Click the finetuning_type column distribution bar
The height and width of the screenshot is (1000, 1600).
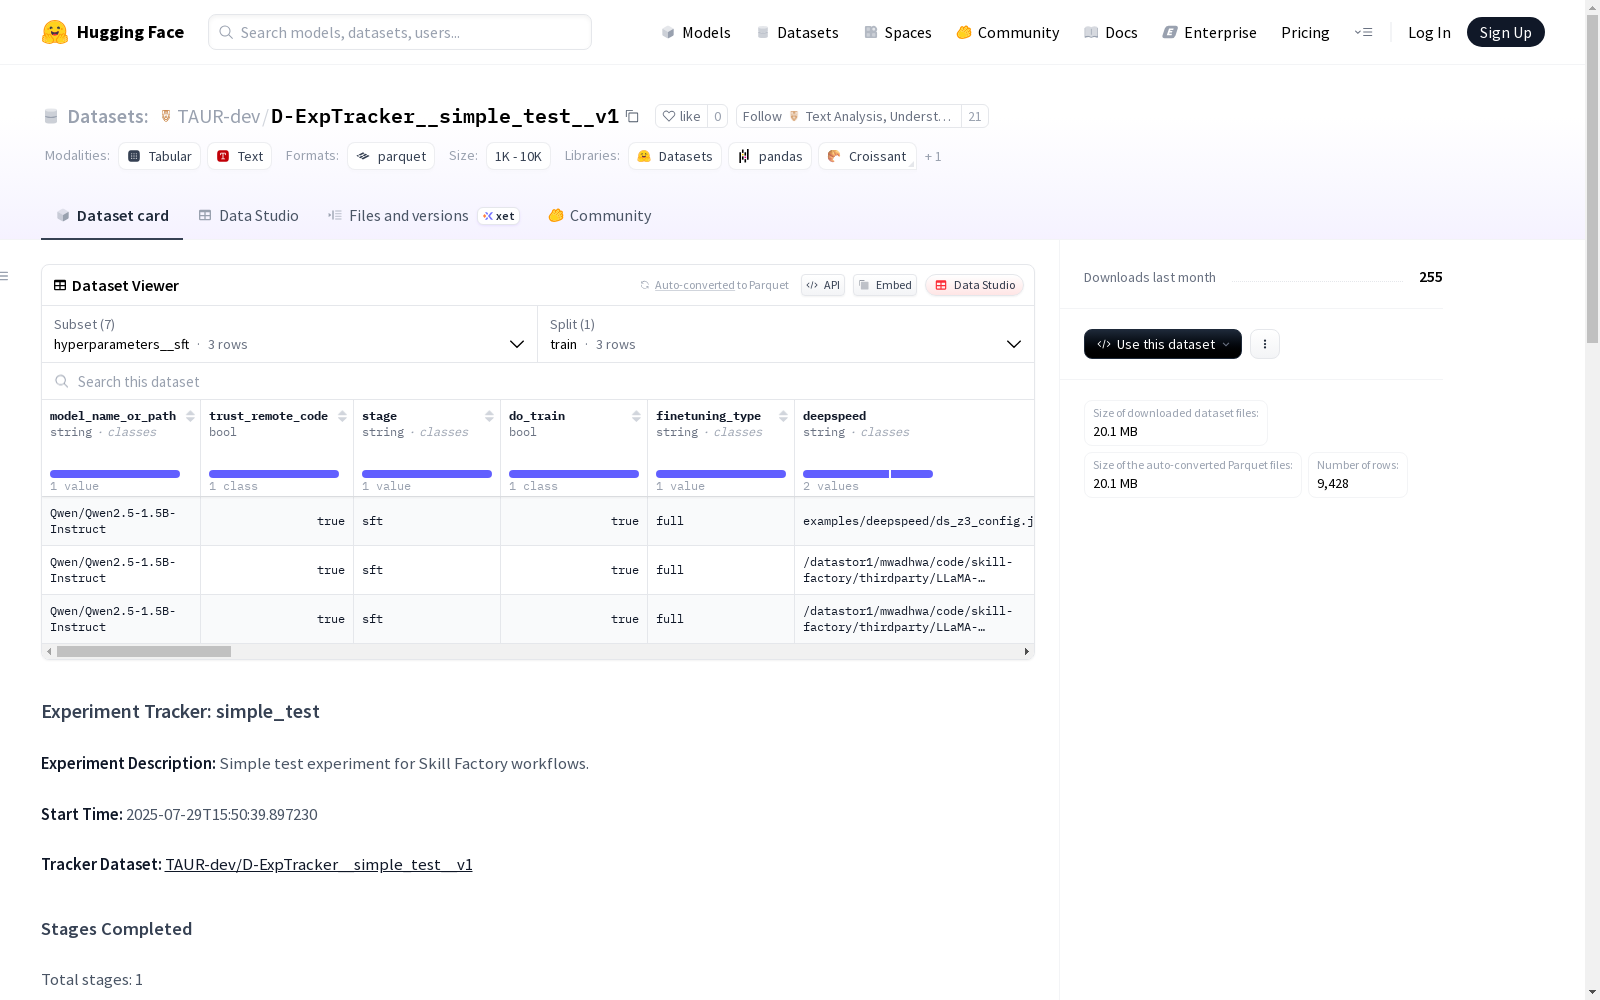click(x=721, y=474)
